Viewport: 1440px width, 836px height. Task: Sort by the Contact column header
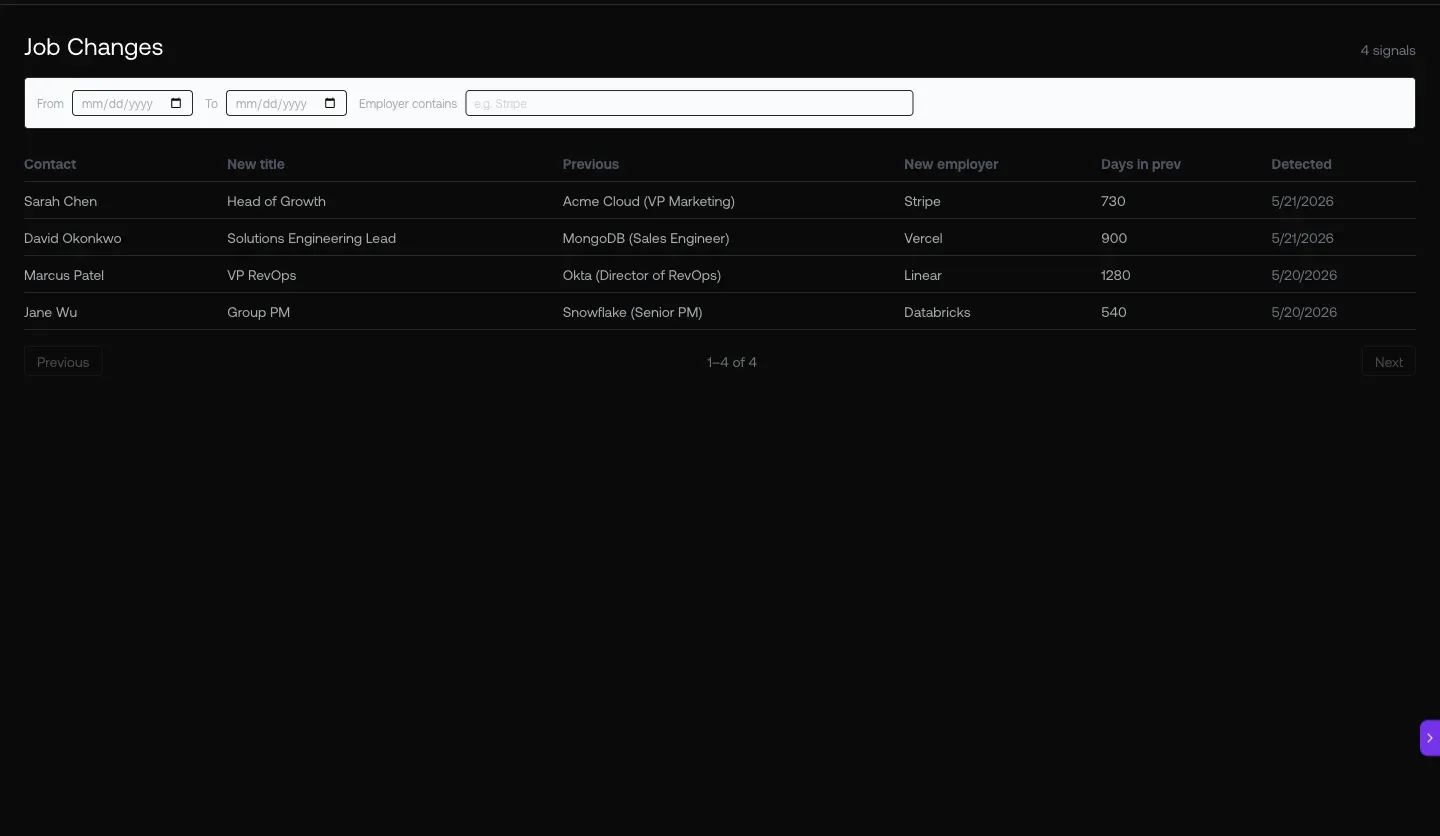tap(50, 164)
